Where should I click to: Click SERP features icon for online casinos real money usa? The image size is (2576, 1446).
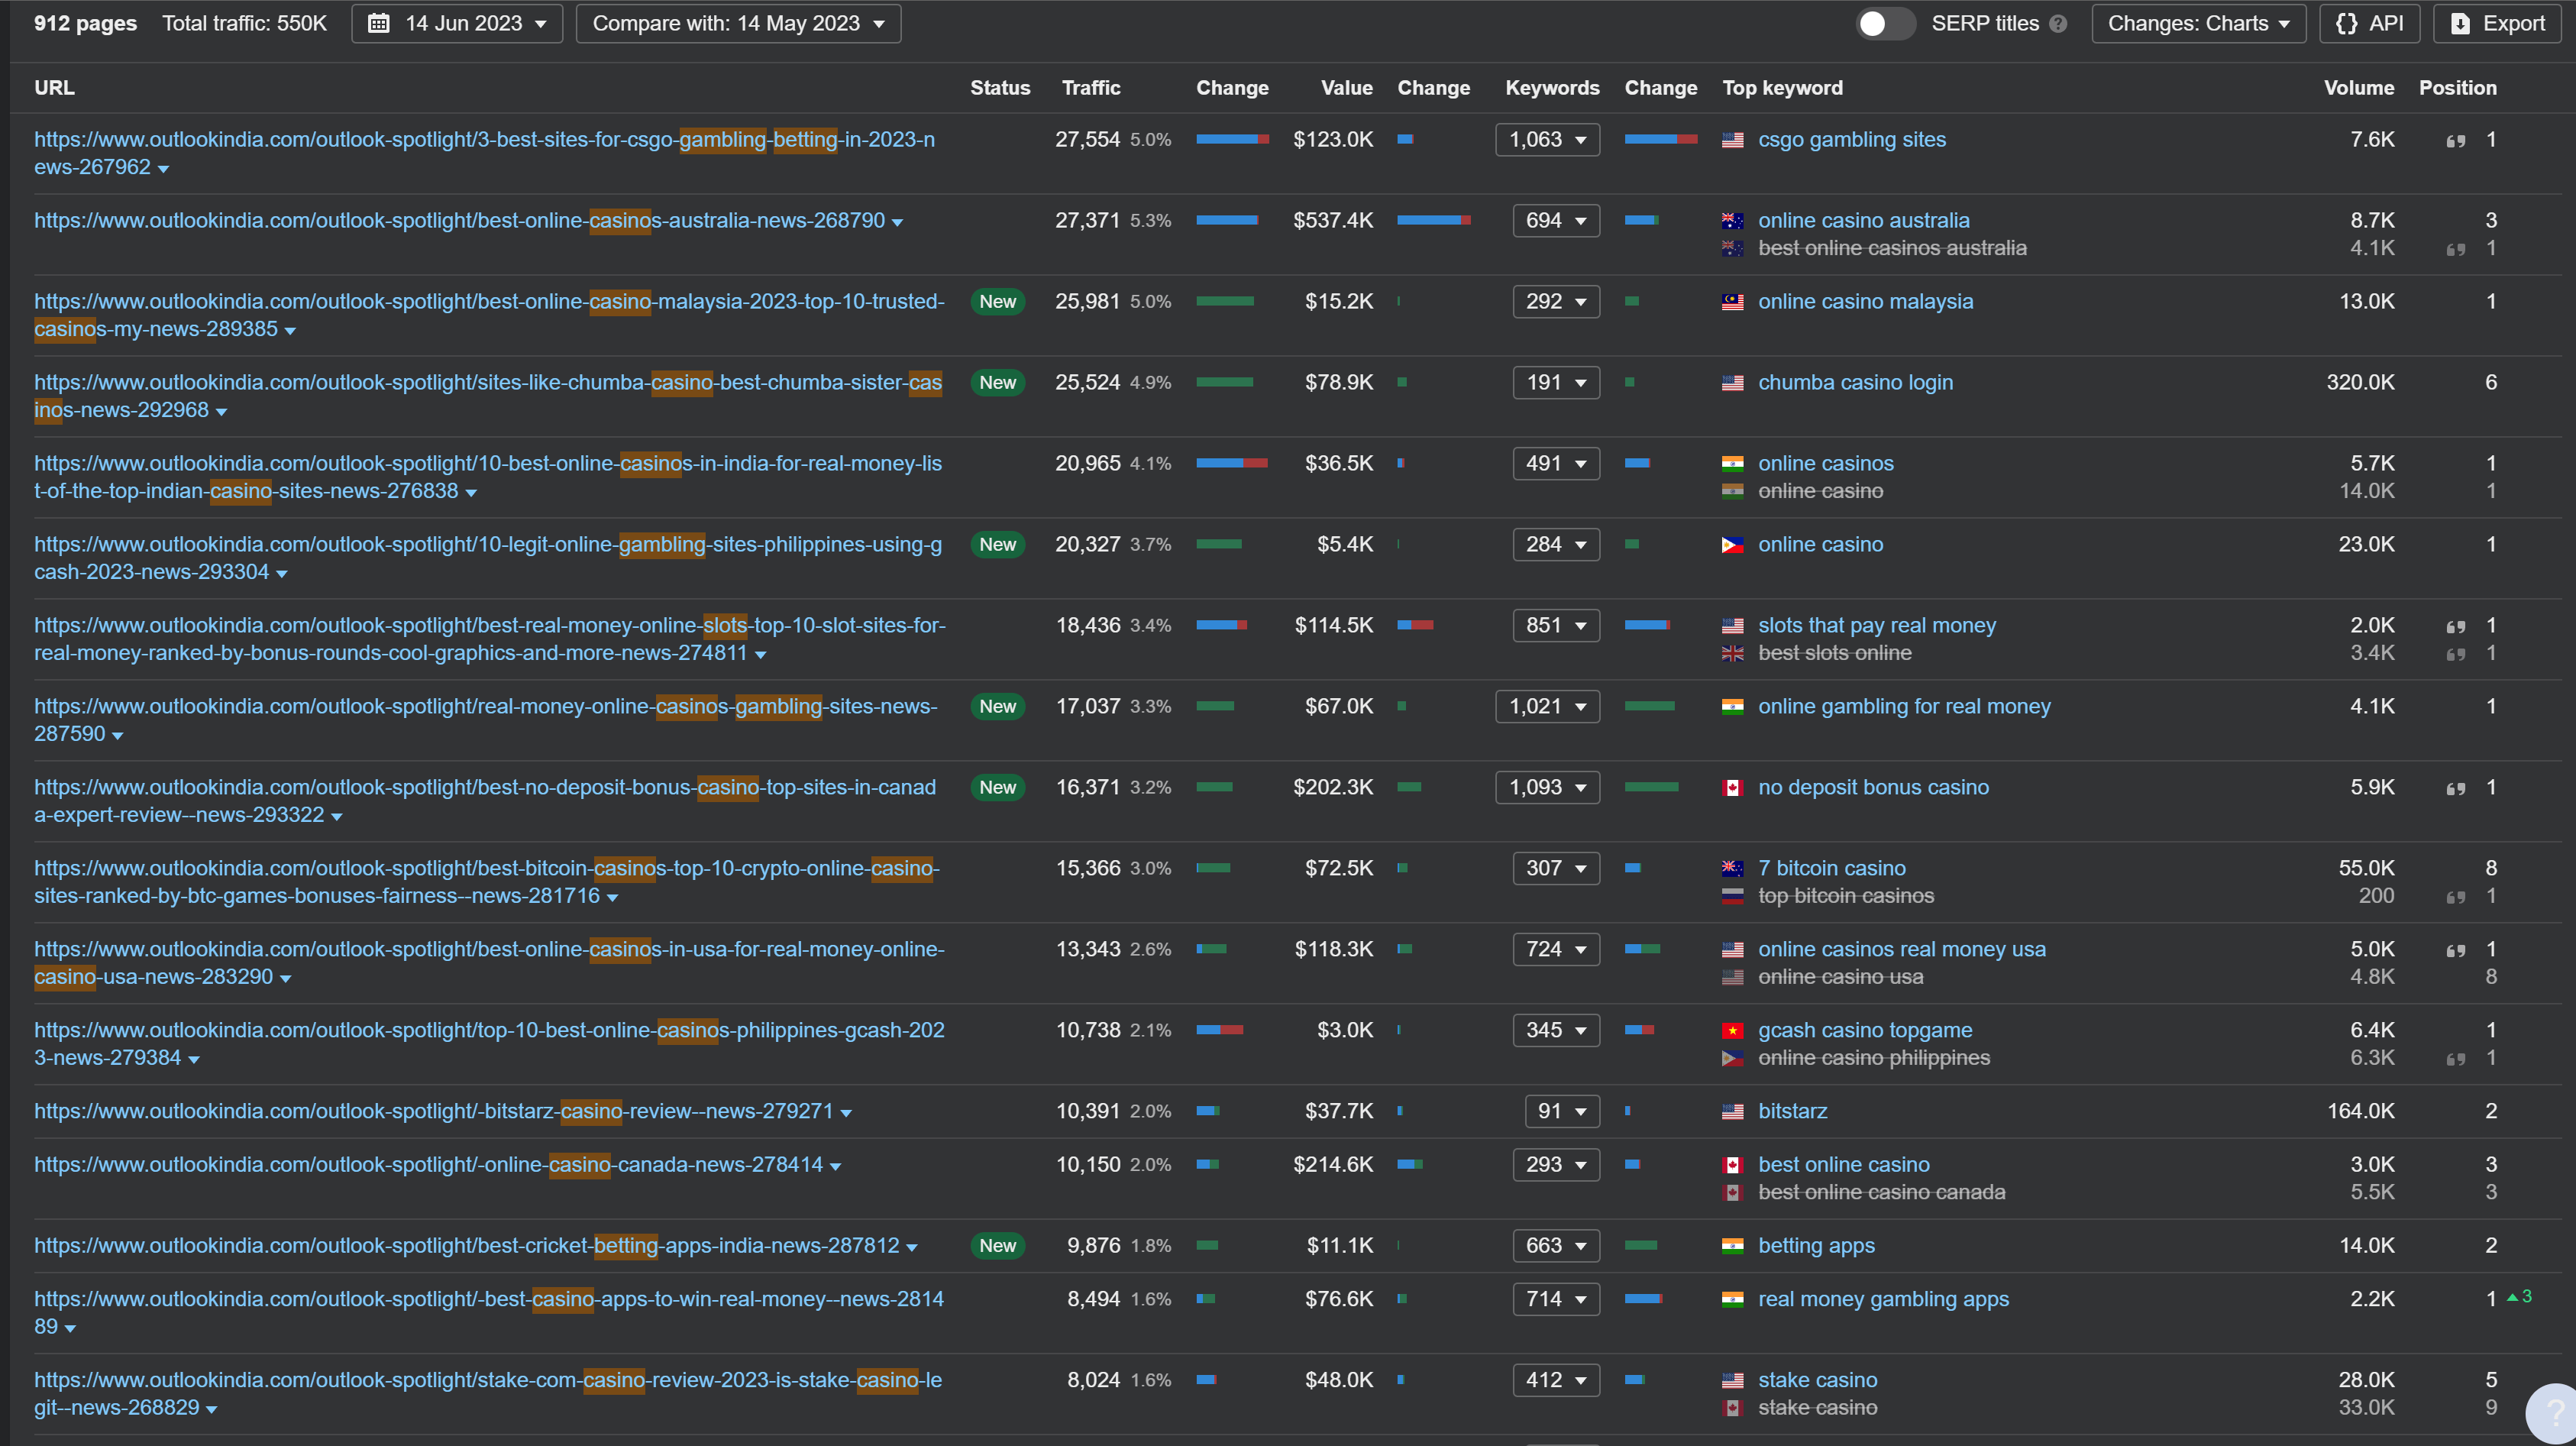(2455, 951)
